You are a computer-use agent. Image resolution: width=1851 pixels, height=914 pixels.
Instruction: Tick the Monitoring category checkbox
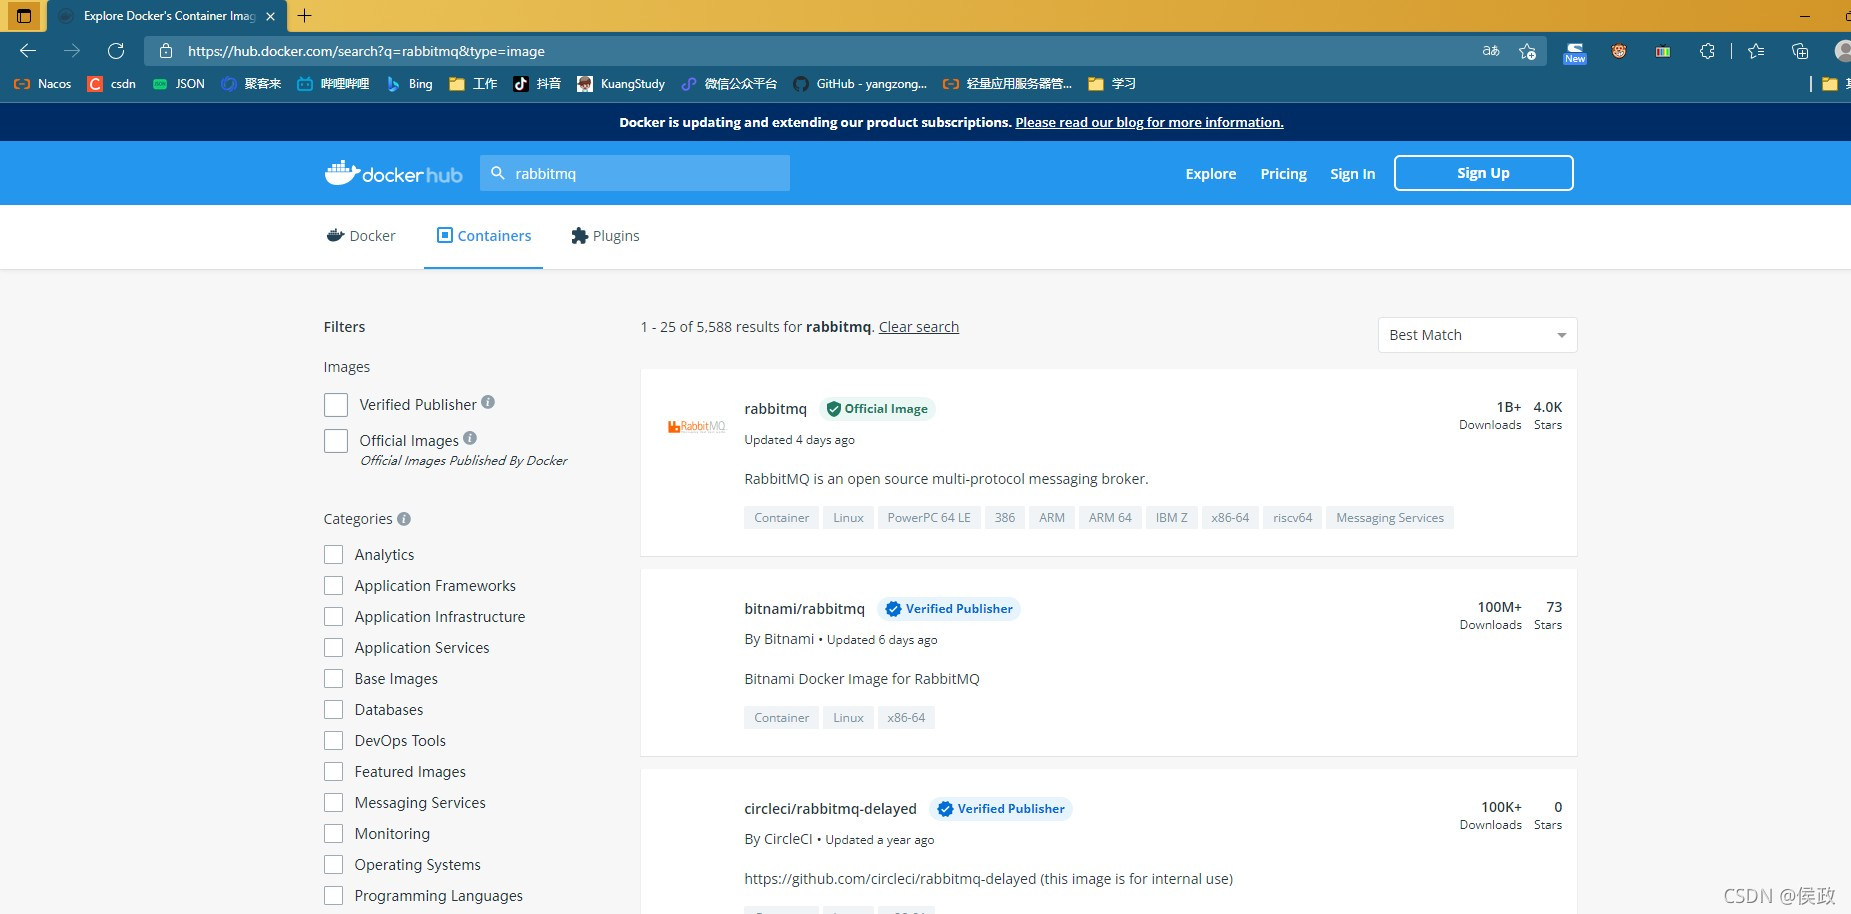[x=334, y=834]
